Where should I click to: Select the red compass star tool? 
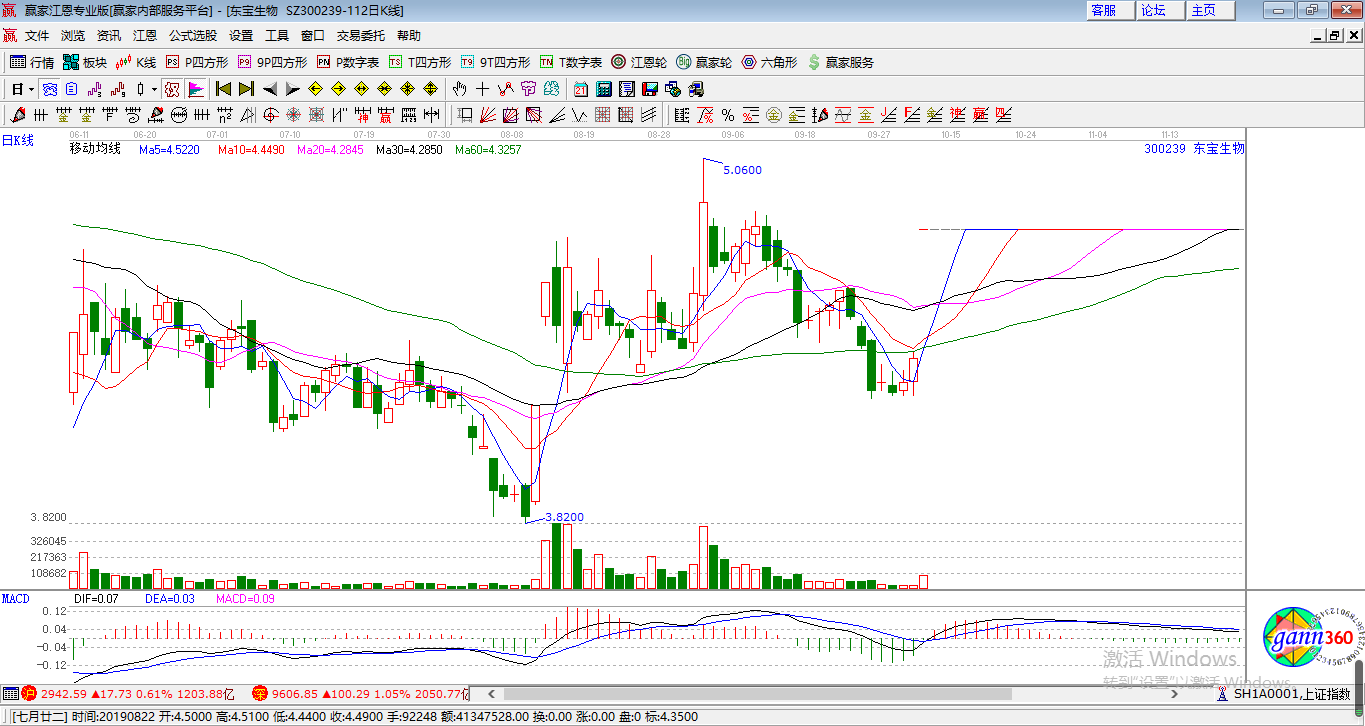(x=294, y=115)
